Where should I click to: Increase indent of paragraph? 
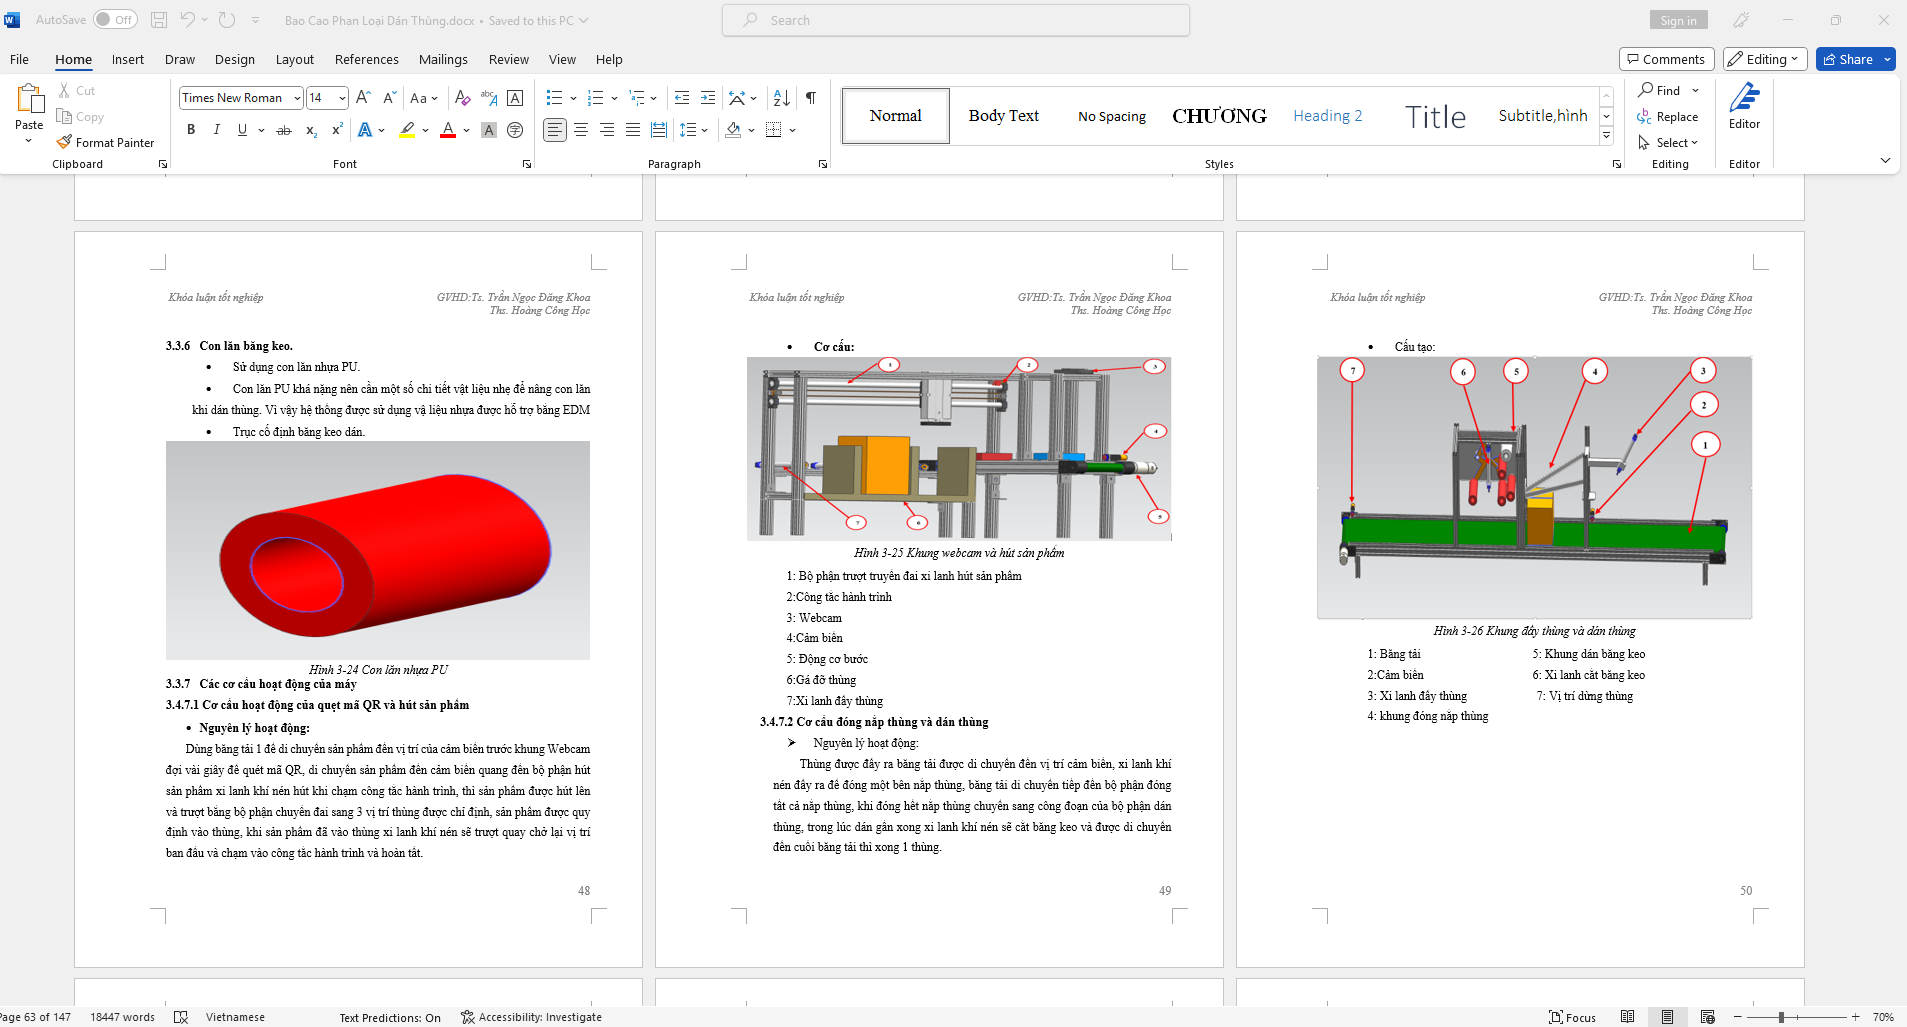click(708, 98)
